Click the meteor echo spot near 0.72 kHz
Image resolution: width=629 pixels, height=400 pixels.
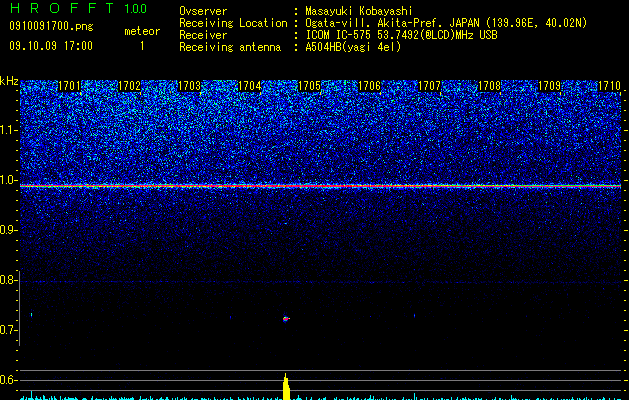point(286,319)
